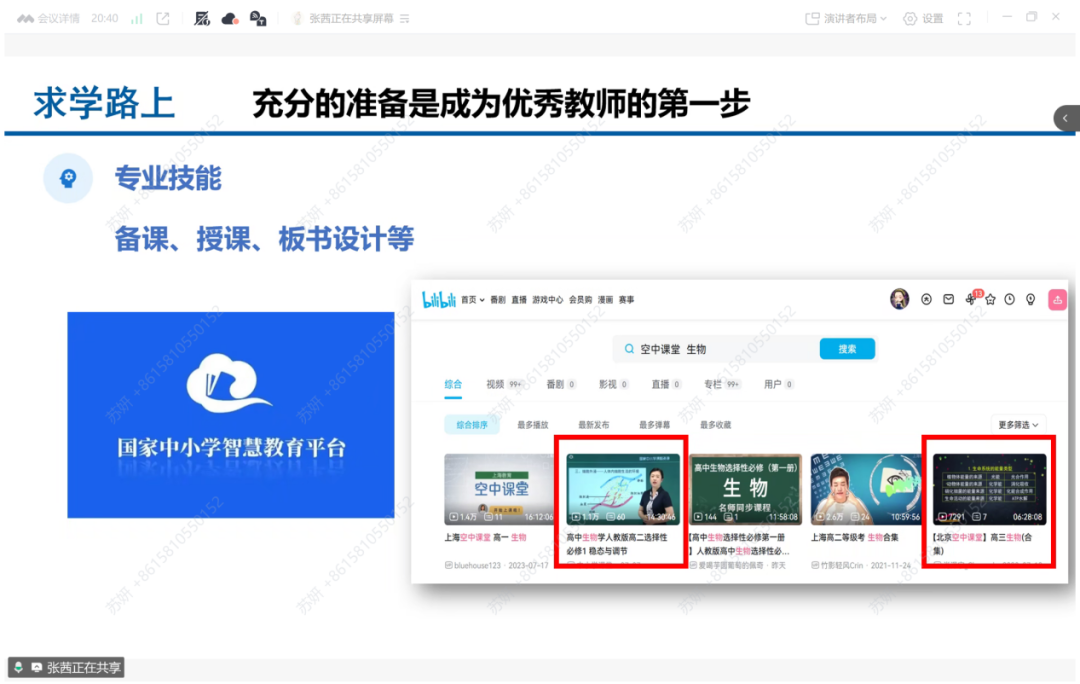Viewport: 1080px width, 684px height.
Task: Expand the 更多筛选 filter dropdown
Action: [1019, 424]
